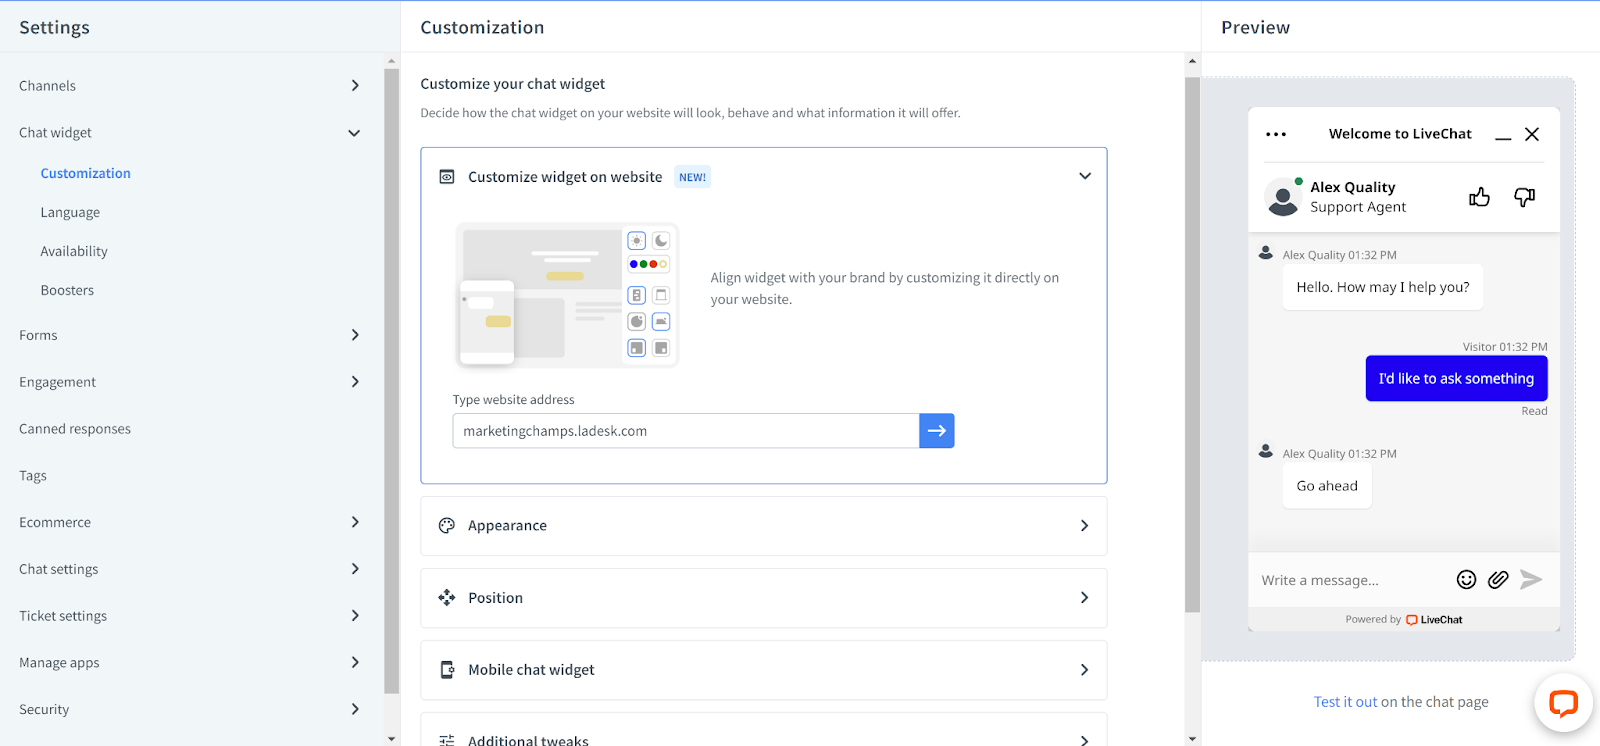Submit website address with blue arrow button
Viewport: 1600px width, 746px height.
(x=936, y=431)
